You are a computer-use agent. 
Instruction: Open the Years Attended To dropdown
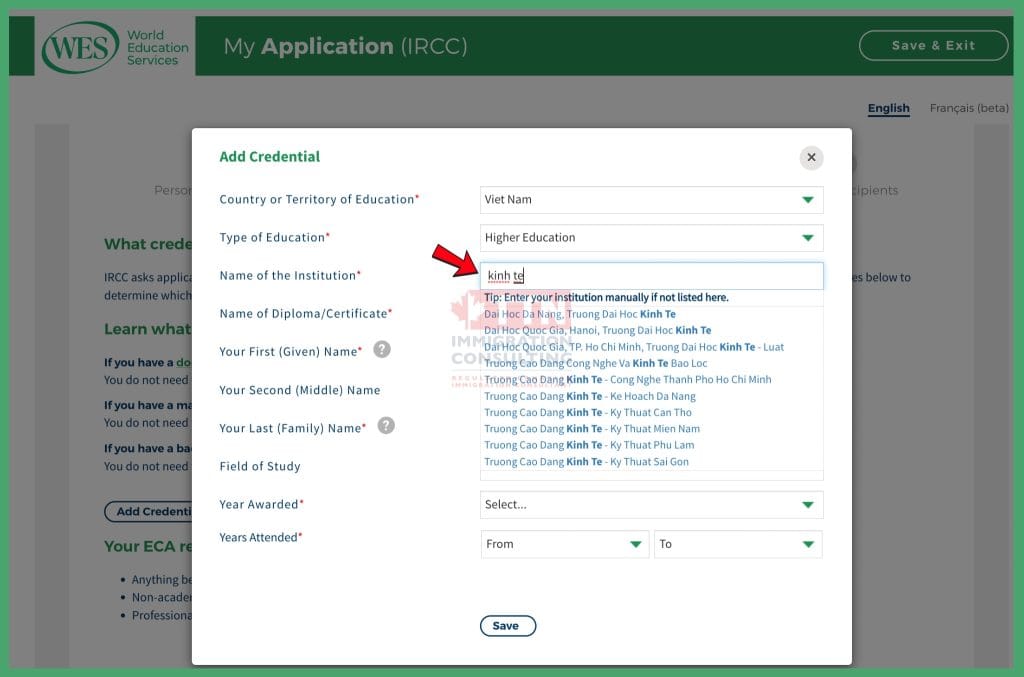pos(738,544)
